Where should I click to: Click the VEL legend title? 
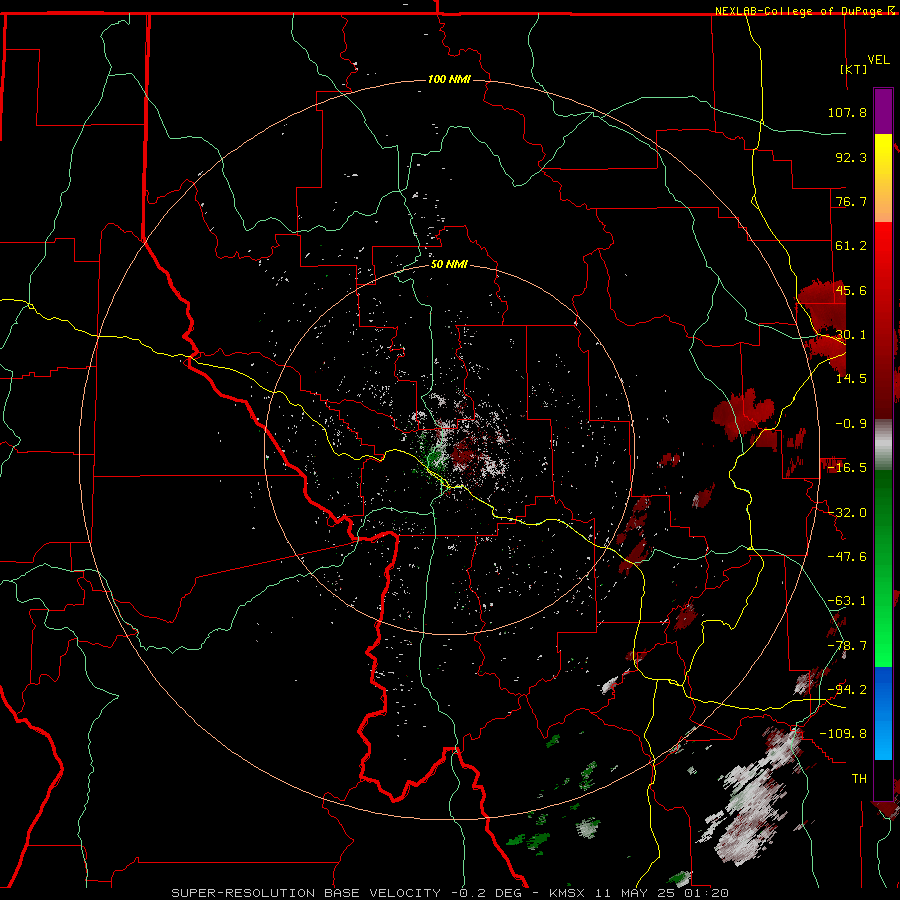coord(878,60)
